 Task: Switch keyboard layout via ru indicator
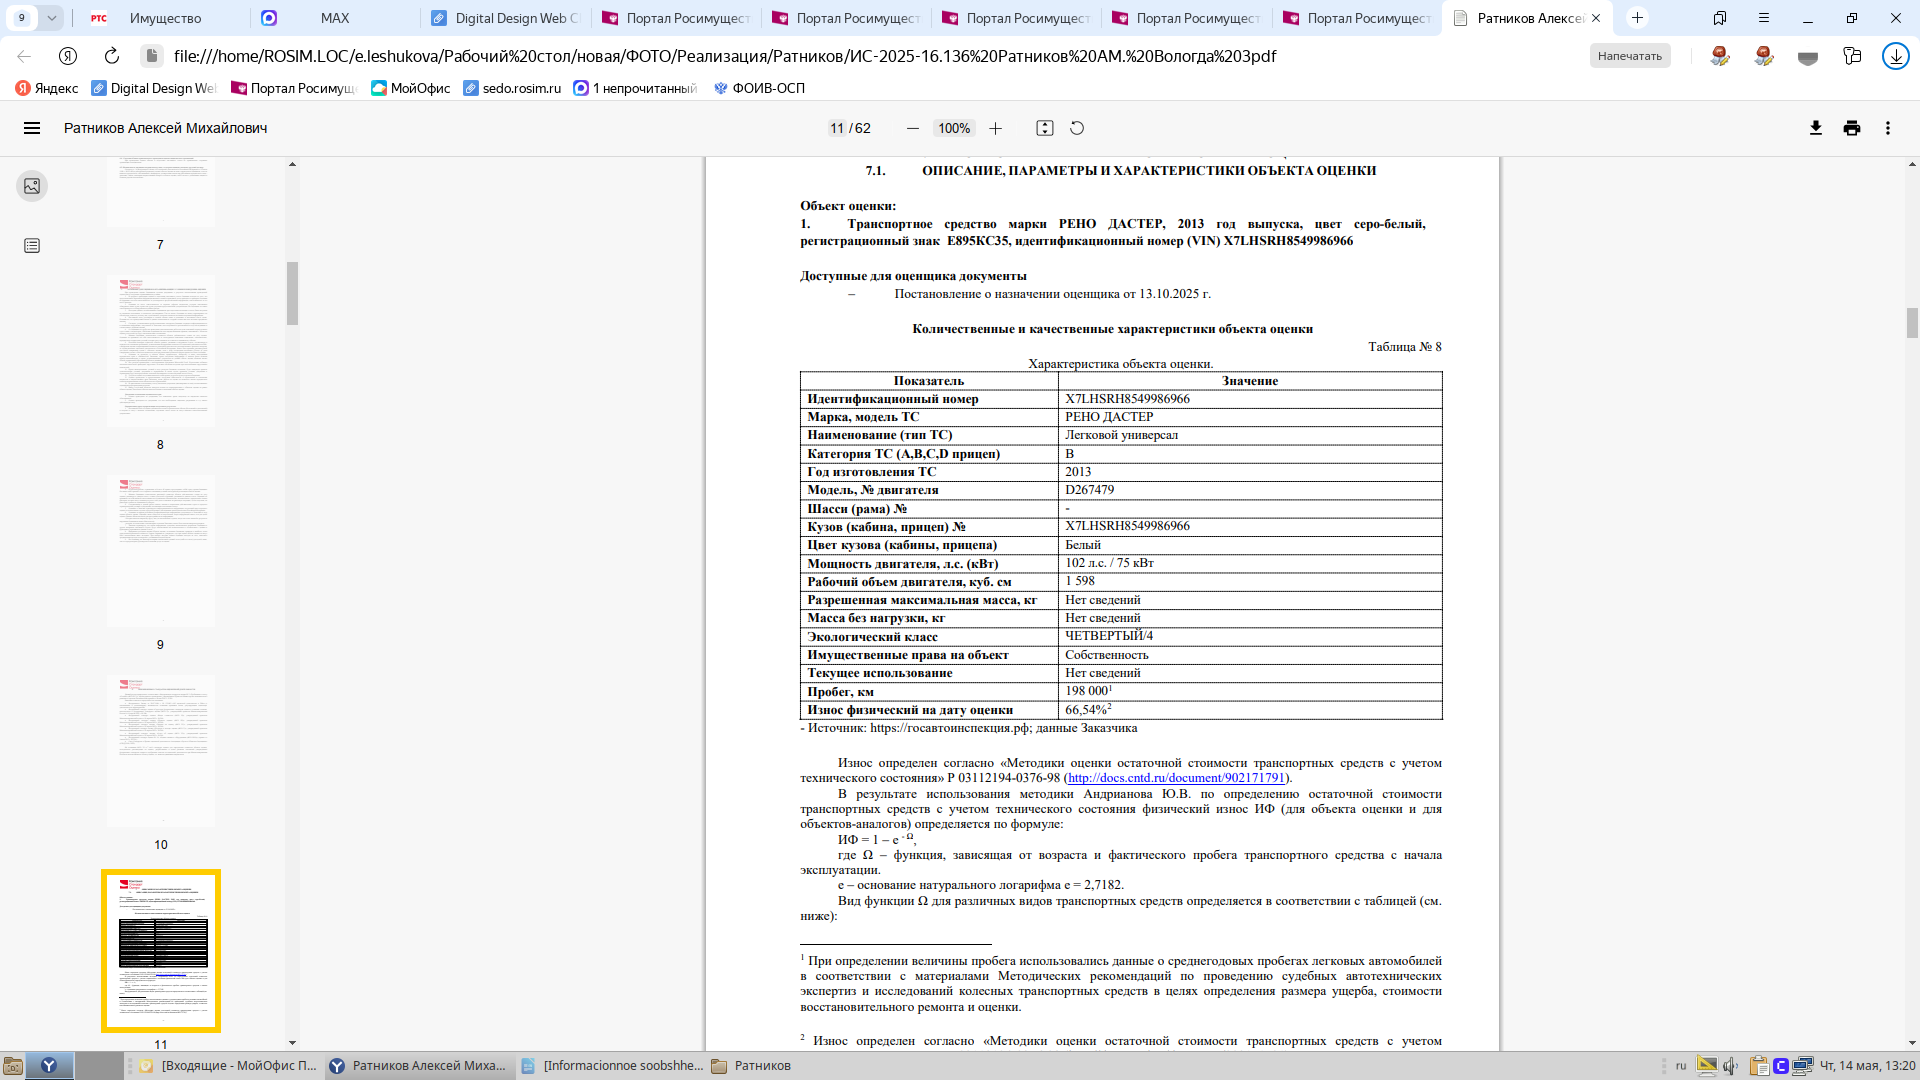tap(1681, 1066)
